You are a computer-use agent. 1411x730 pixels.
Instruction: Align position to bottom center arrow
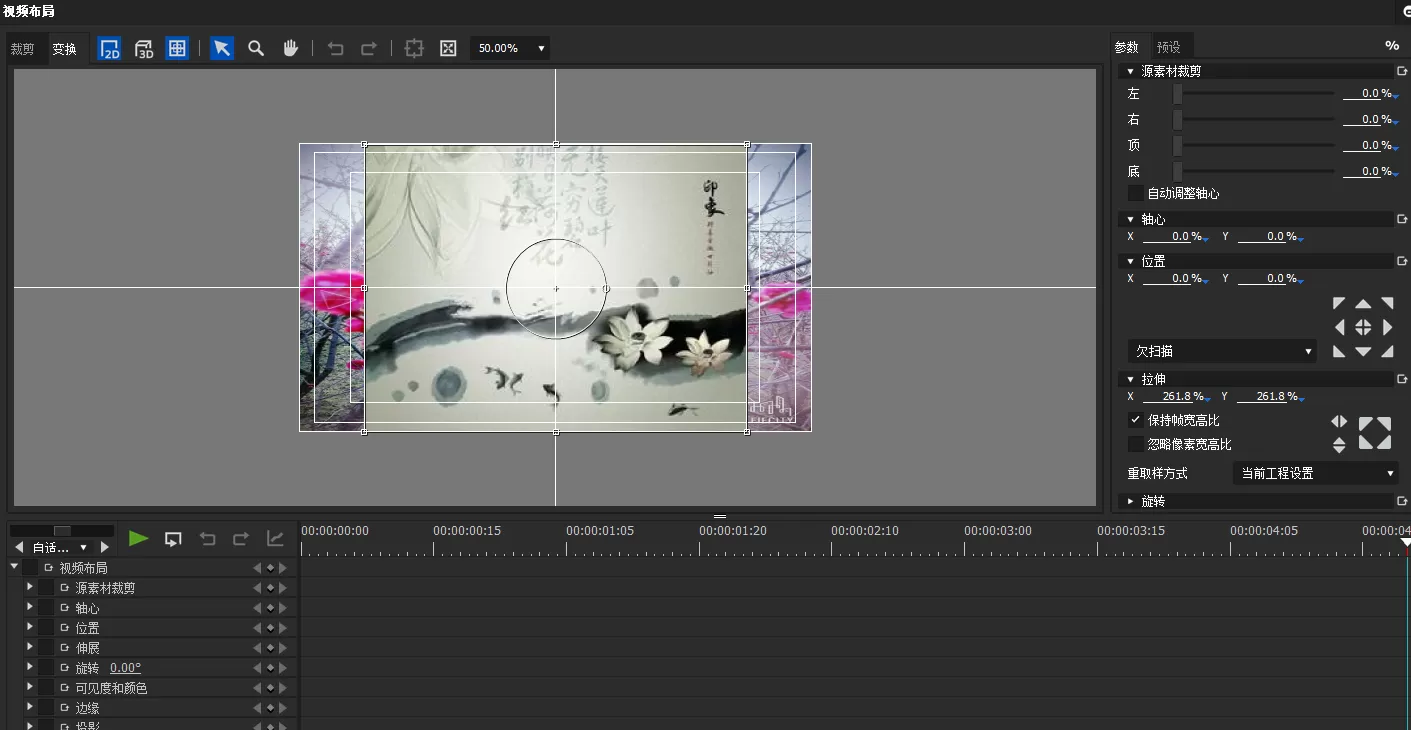1363,351
